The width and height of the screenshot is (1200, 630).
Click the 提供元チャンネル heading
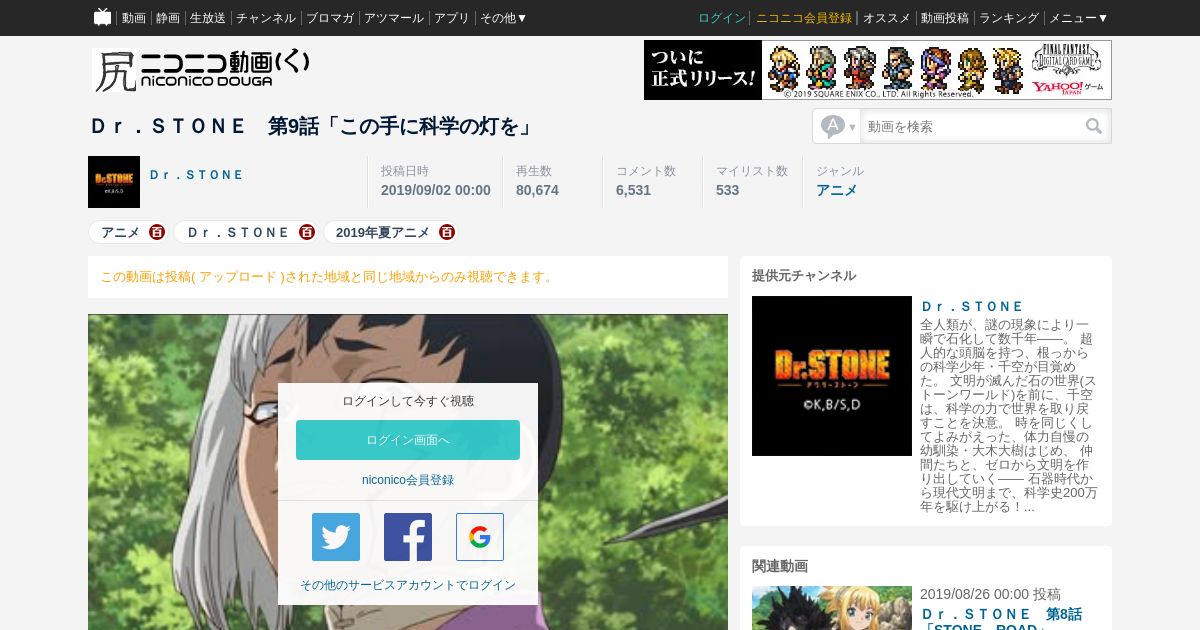[804, 275]
